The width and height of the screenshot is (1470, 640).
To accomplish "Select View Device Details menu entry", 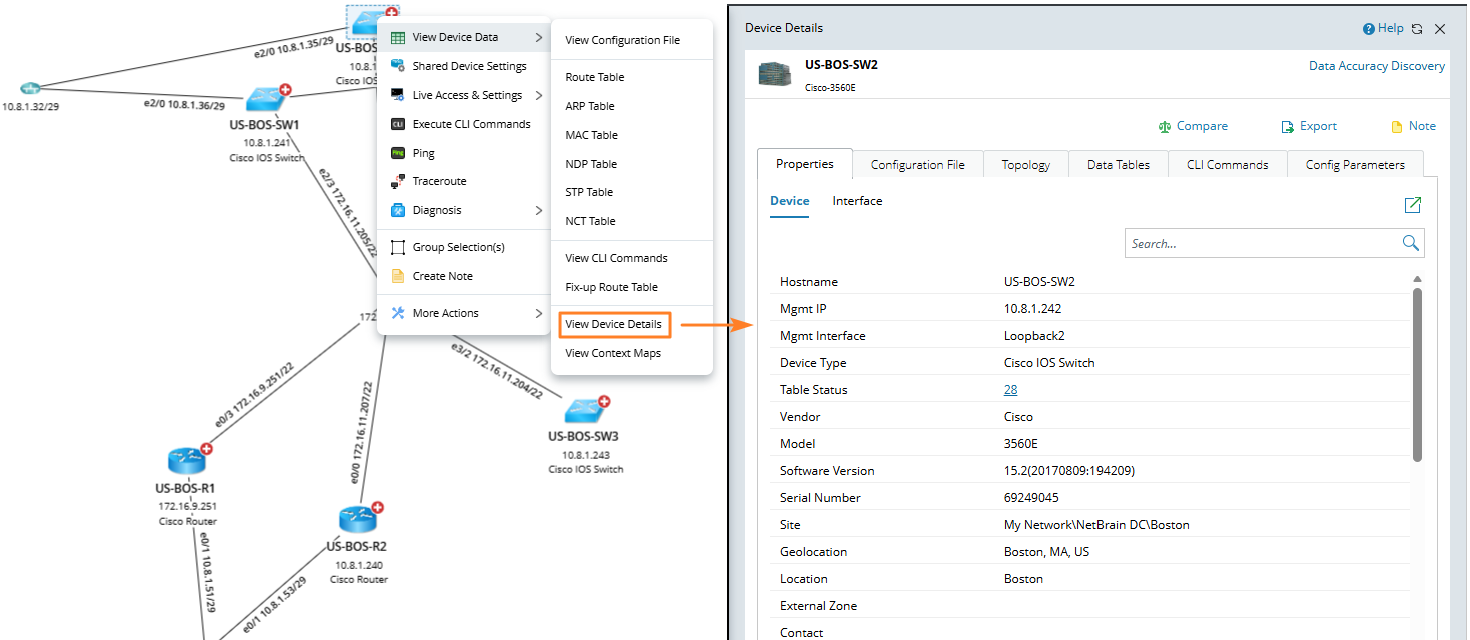I will pos(613,324).
